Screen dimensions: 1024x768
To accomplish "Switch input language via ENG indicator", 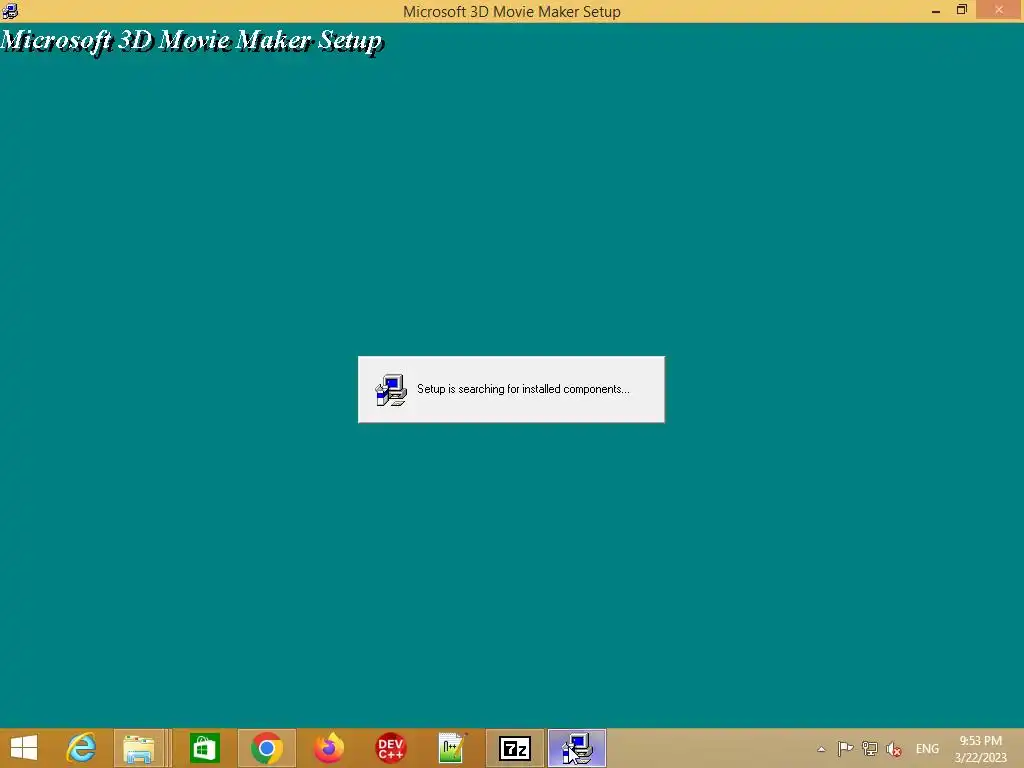I will 927,749.
